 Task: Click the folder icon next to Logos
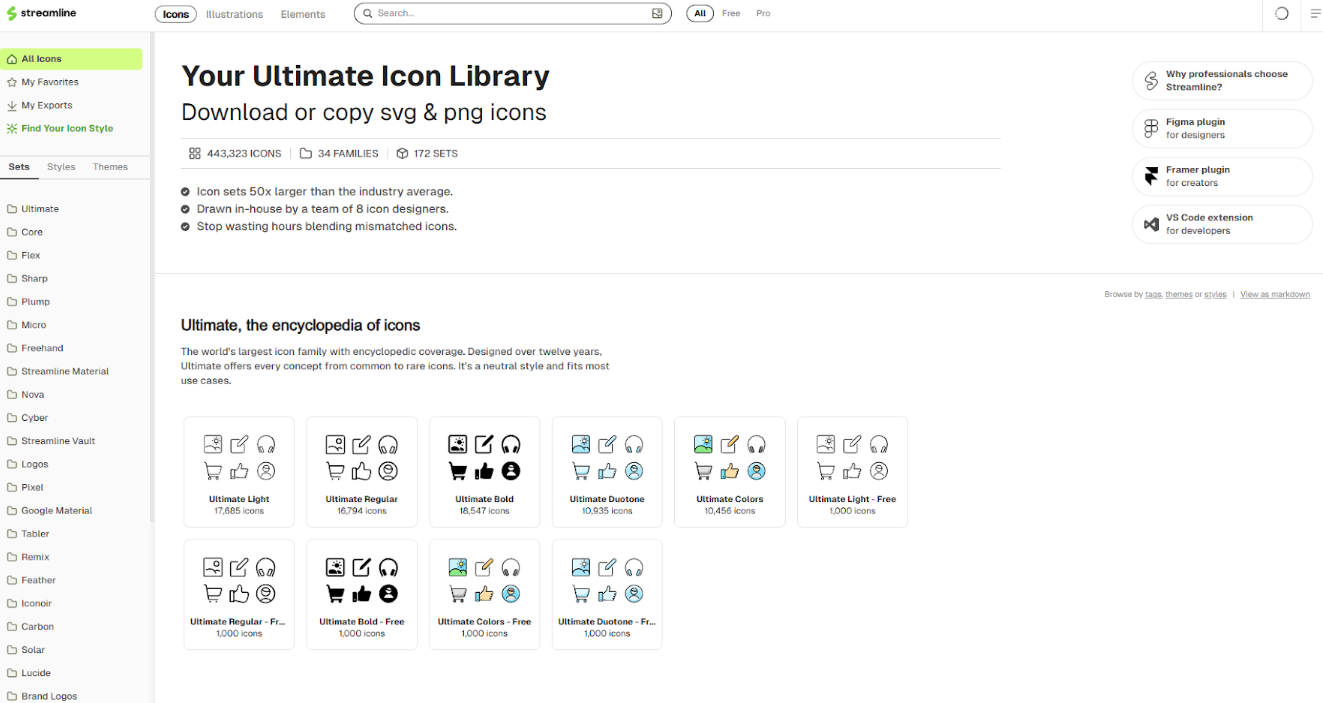click(x=12, y=464)
